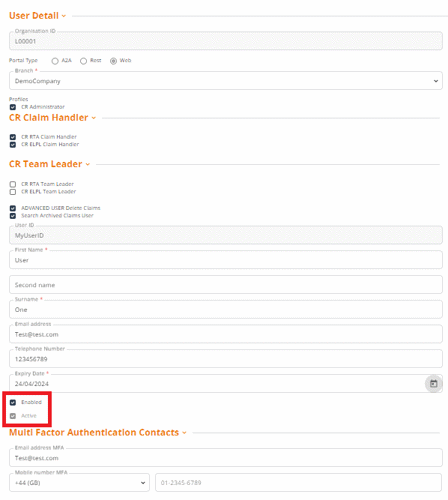The image size is (448, 500).
Task: Click the Email address MFA field
Action: (226, 458)
